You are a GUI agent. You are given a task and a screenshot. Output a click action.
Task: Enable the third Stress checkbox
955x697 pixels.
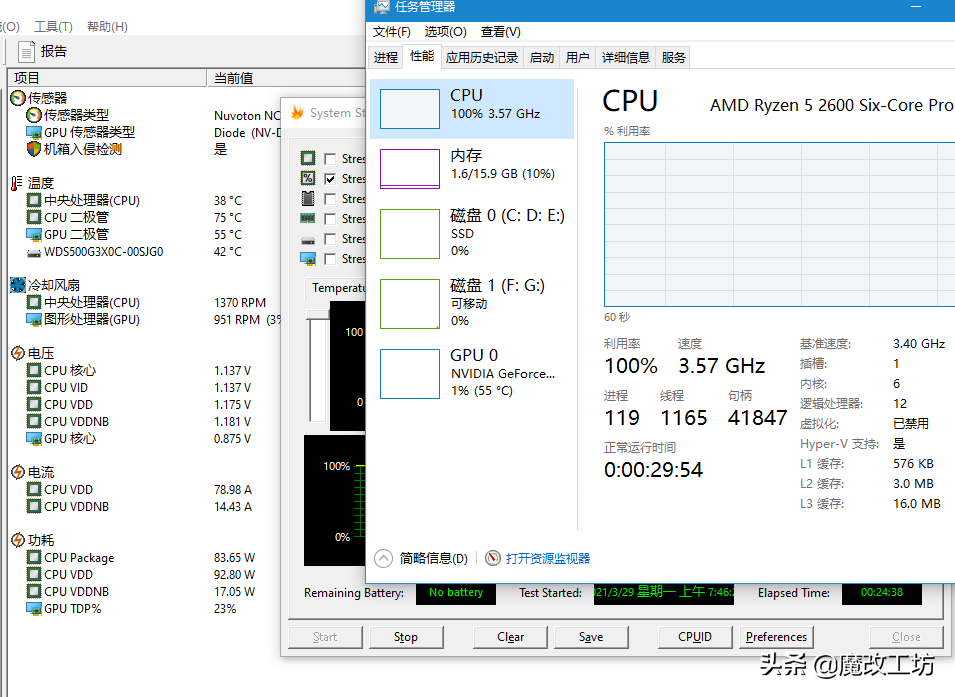(330, 199)
